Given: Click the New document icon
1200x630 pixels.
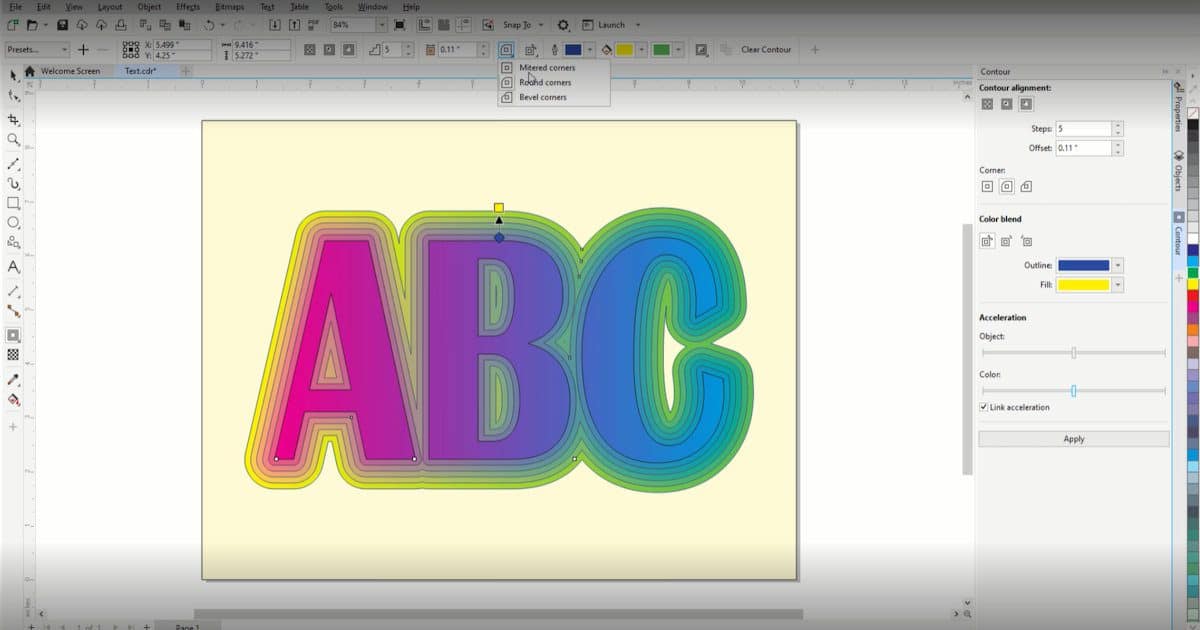Looking at the screenshot, I should click(x=12, y=25).
